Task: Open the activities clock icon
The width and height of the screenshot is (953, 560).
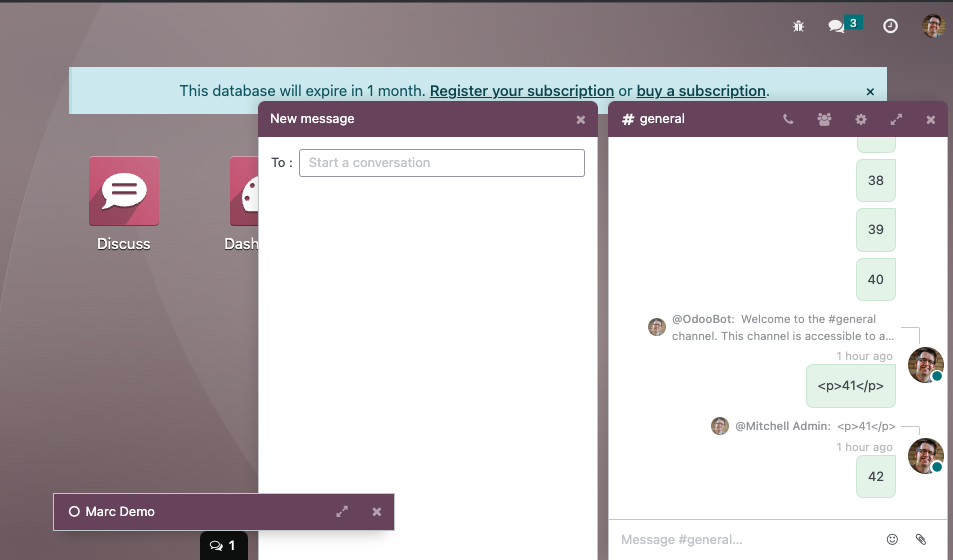Action: coord(890,26)
